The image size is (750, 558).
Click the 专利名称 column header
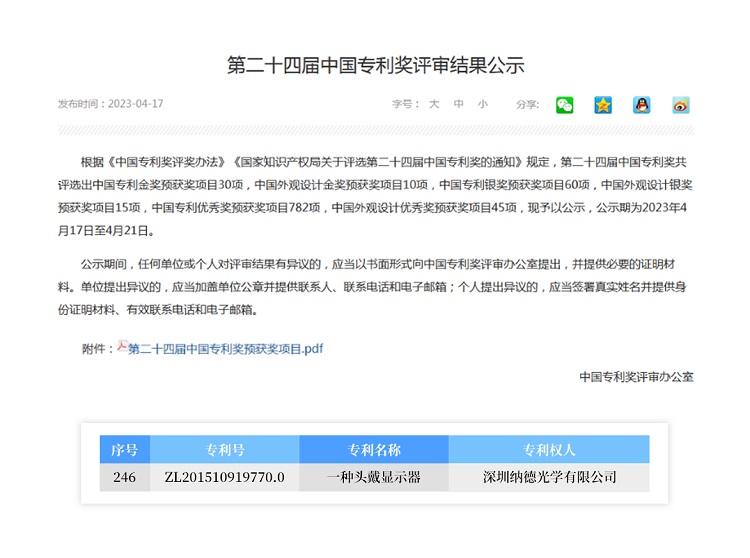pos(374,450)
